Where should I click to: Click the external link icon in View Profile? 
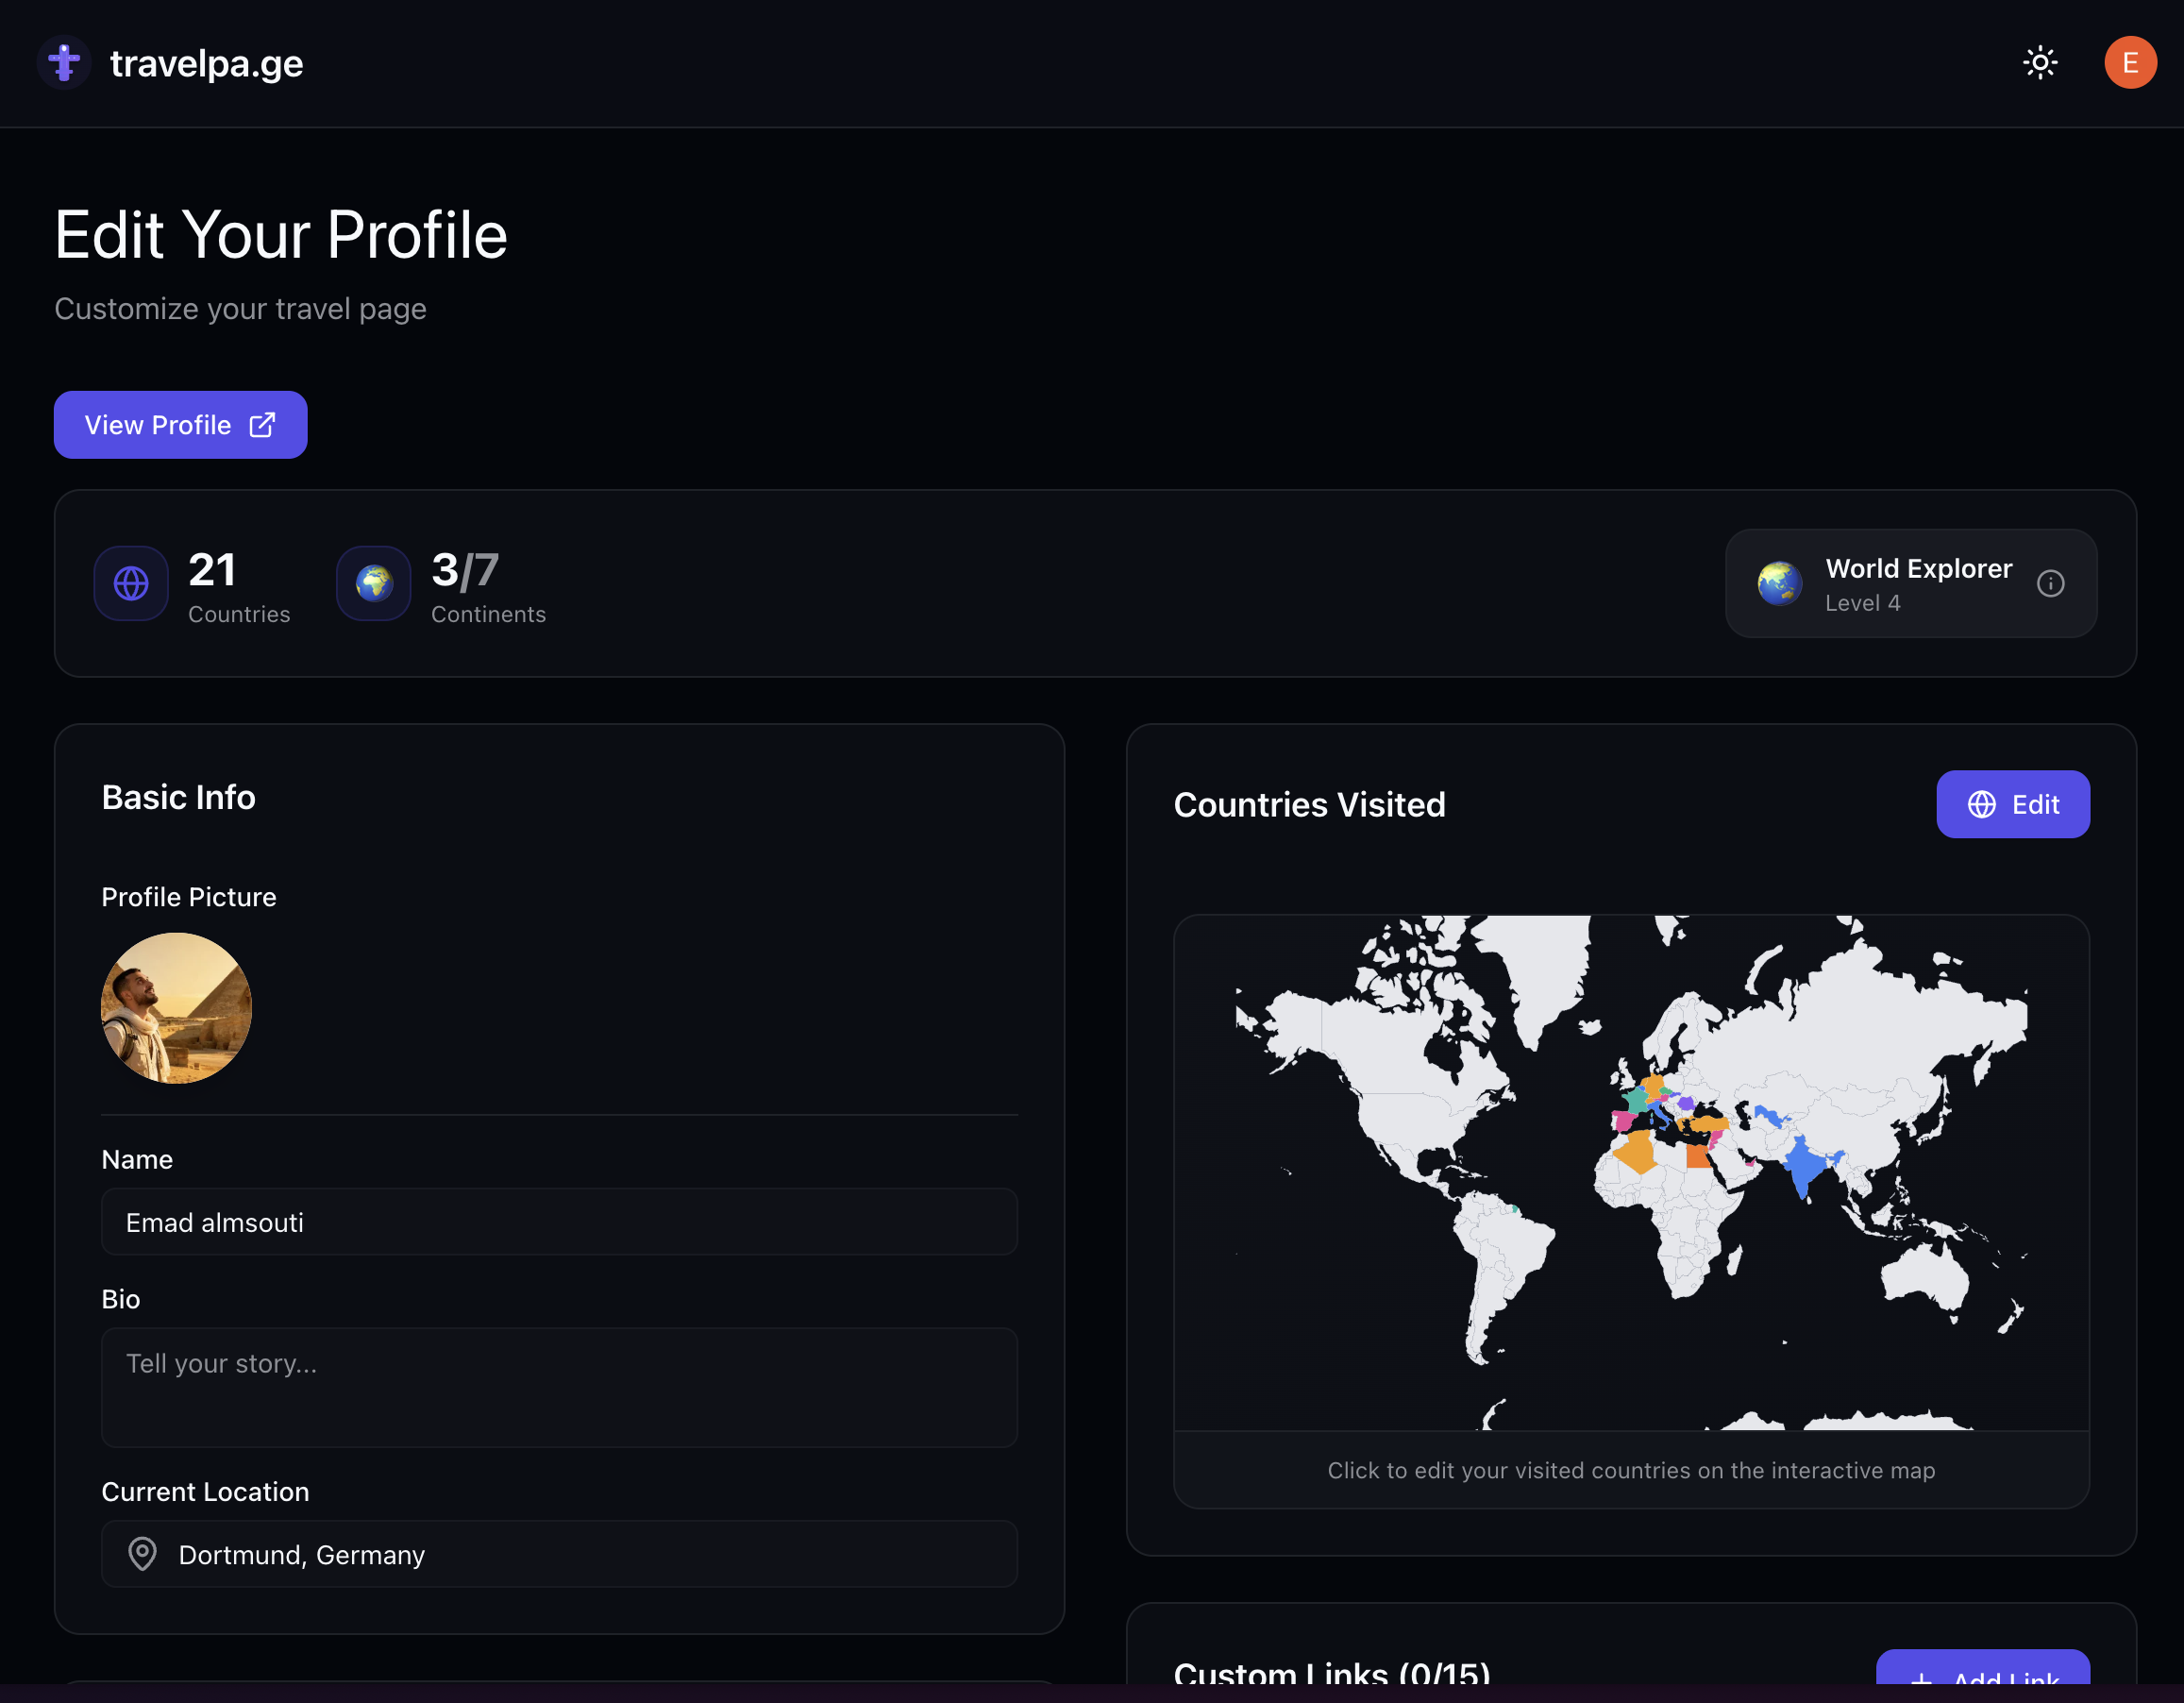click(x=262, y=425)
